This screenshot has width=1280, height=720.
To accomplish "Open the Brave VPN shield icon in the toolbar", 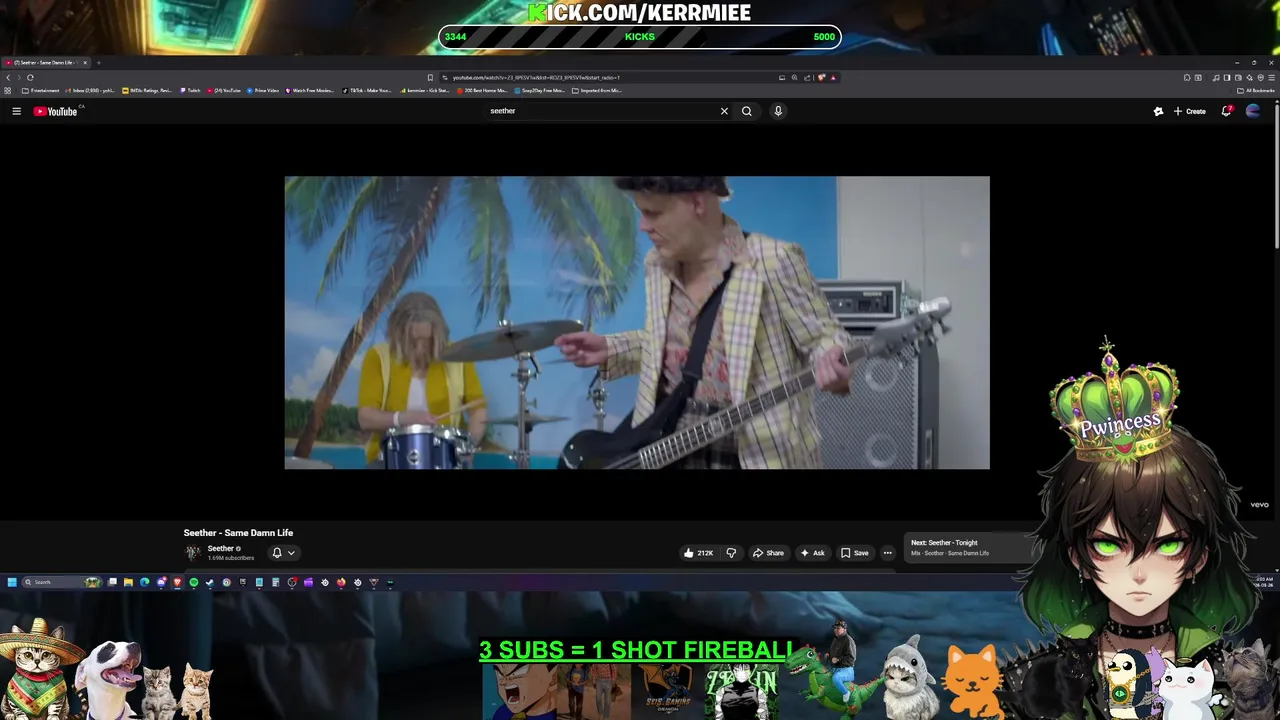I will (x=1261, y=77).
